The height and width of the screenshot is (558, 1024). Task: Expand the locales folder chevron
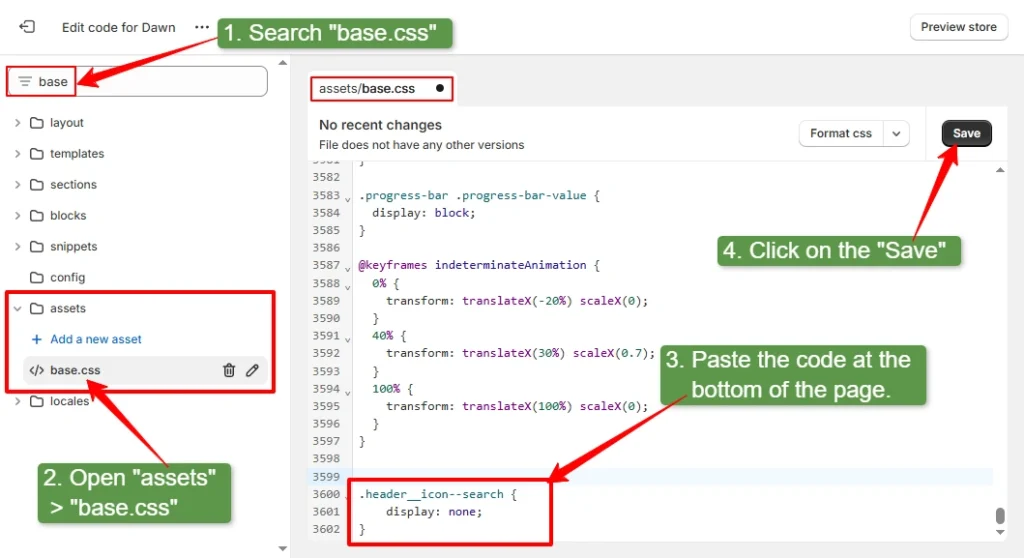[x=18, y=401]
